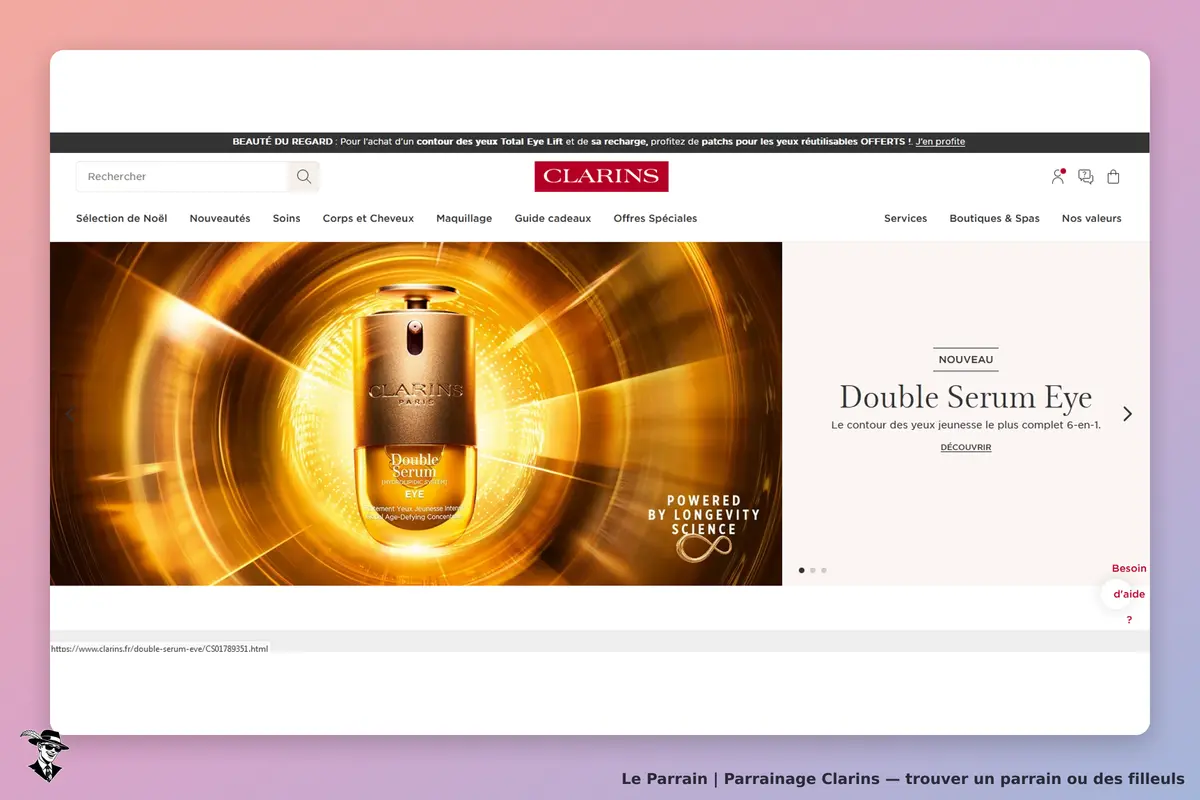Open the shopping bag icon
This screenshot has height=800, width=1200.
(1113, 177)
